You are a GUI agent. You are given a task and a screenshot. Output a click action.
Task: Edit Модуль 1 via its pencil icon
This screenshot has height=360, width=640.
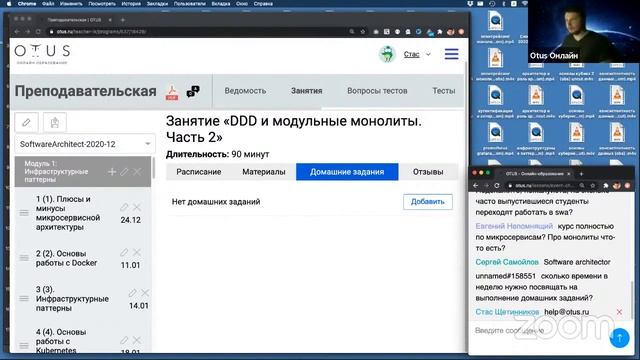click(124, 172)
